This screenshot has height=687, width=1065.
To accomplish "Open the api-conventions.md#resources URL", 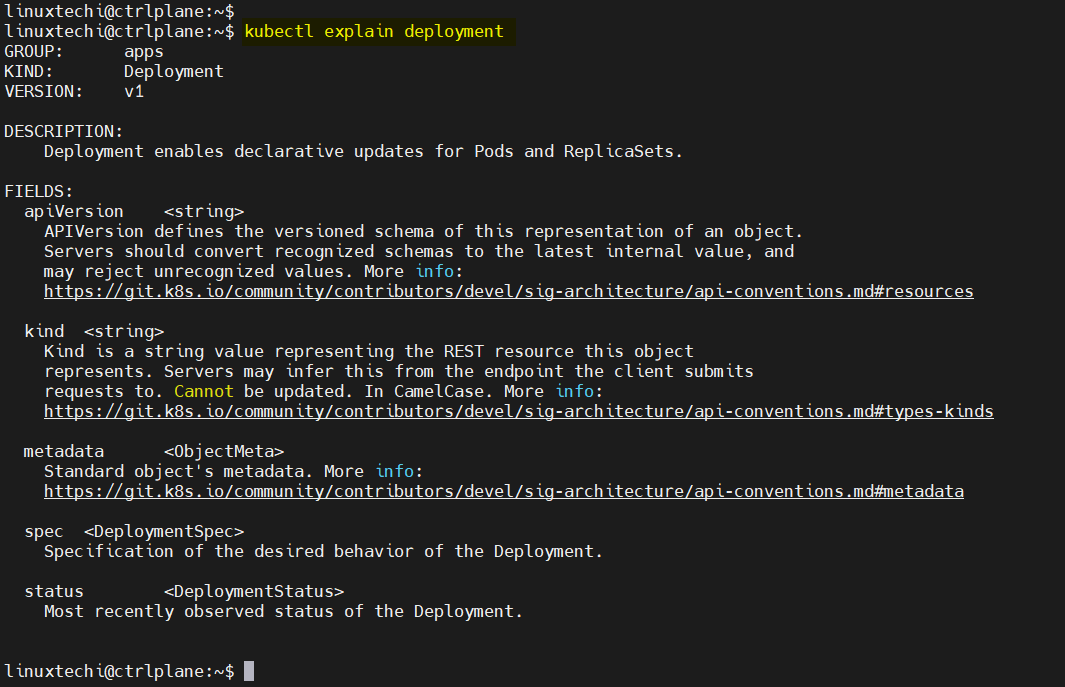I will point(509,292).
